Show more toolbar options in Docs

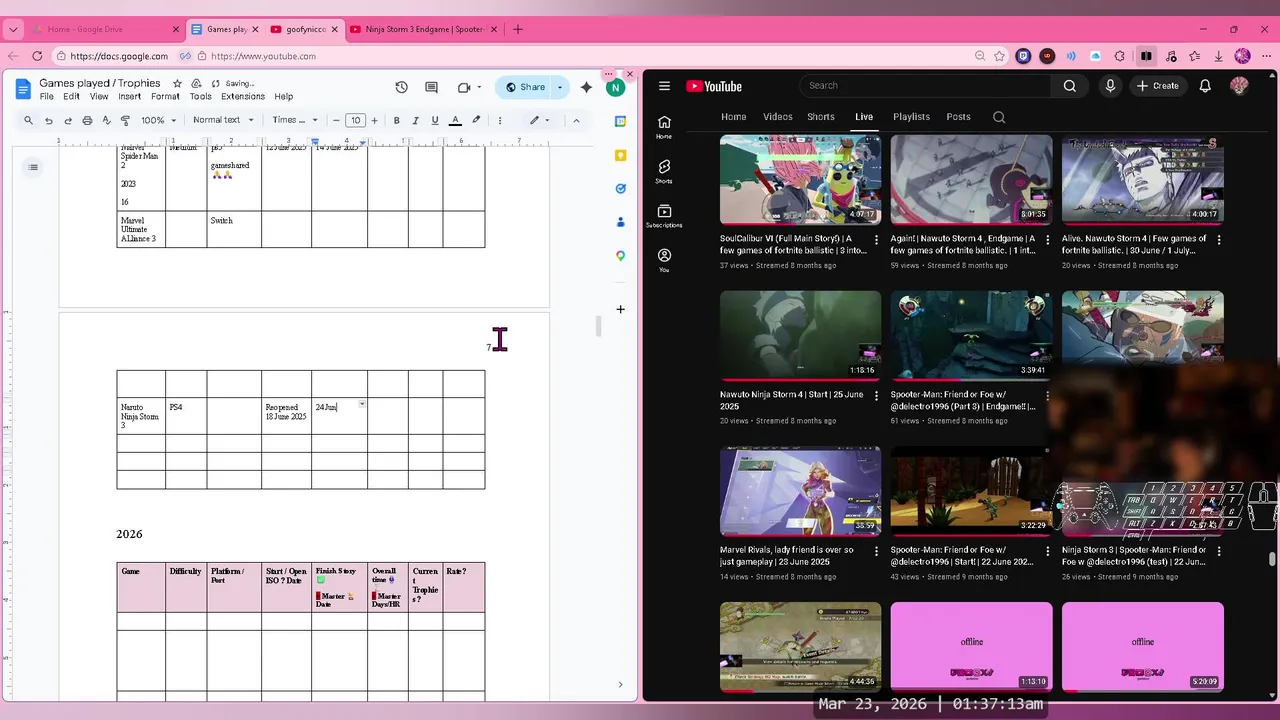click(499, 120)
